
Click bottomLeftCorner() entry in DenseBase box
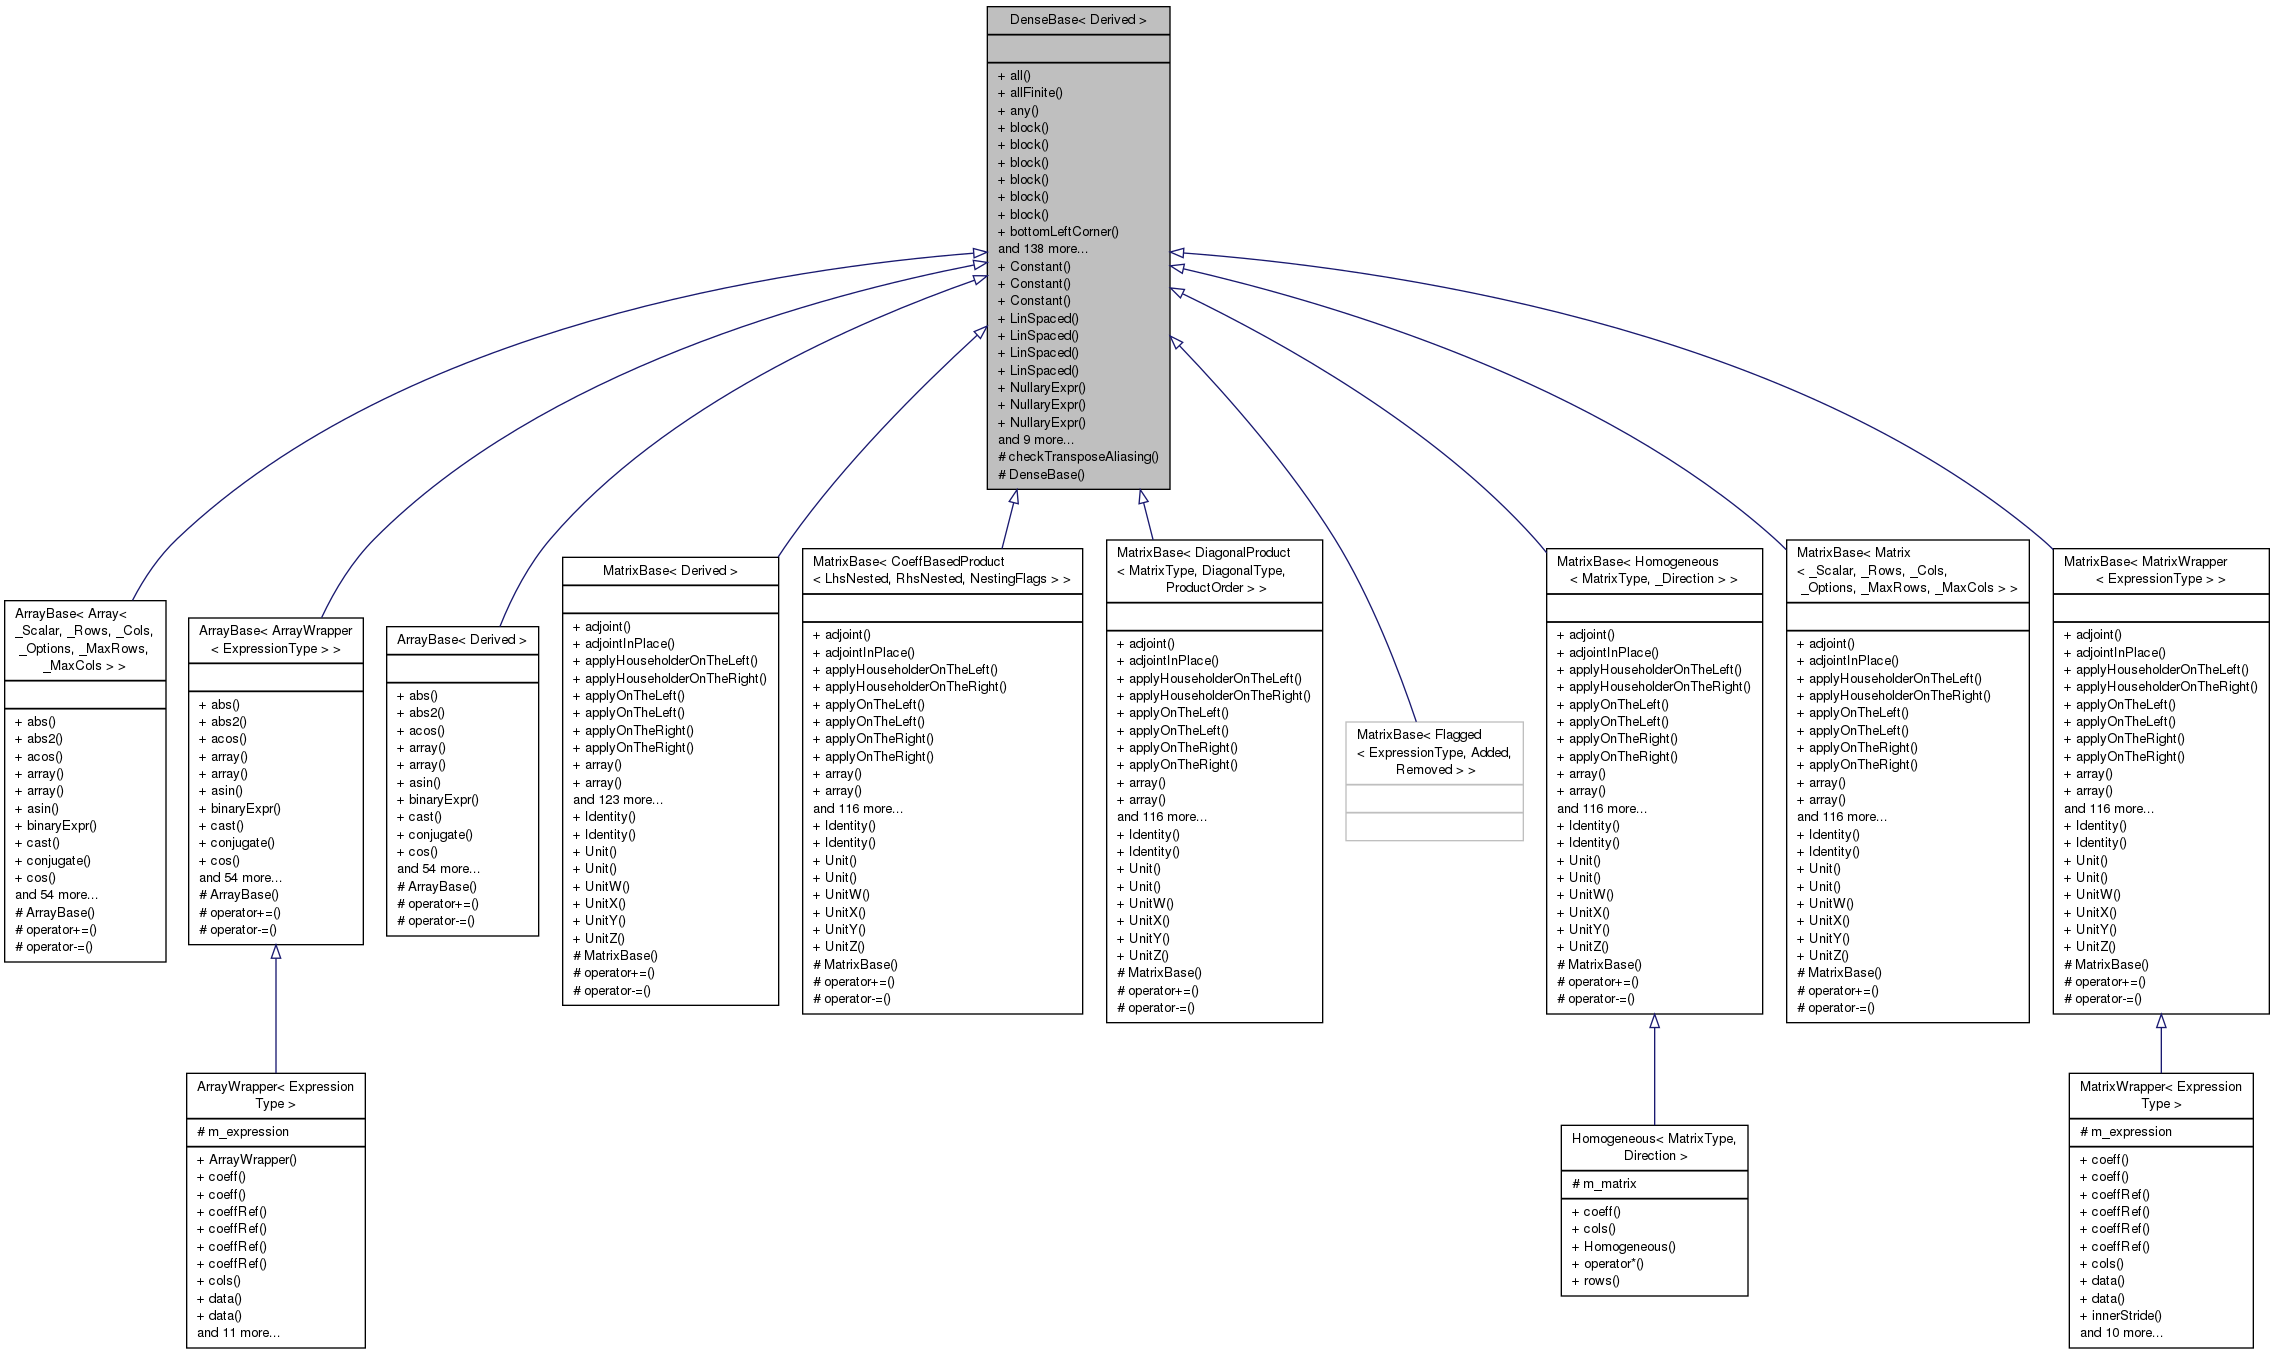[x=1064, y=232]
